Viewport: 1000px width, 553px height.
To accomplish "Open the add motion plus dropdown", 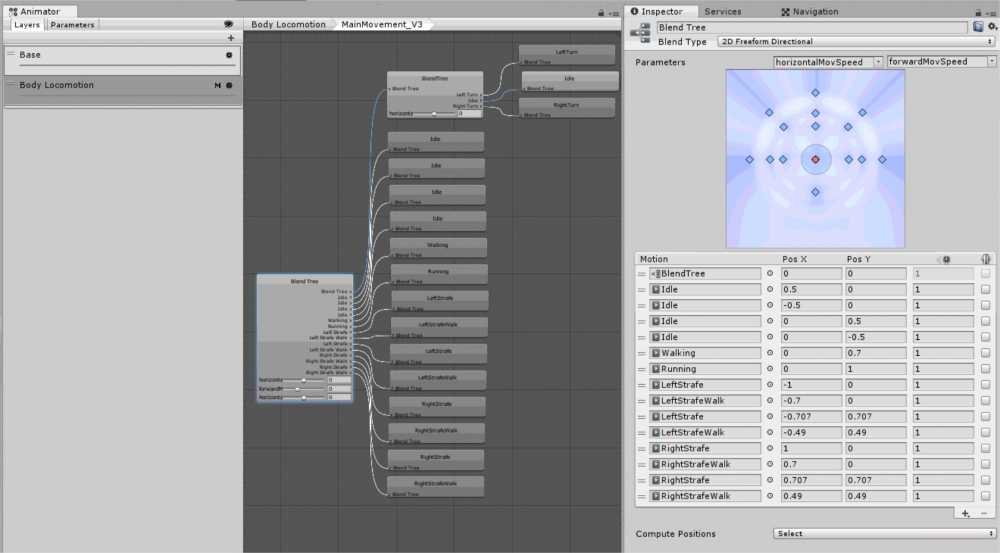I will coord(966,513).
